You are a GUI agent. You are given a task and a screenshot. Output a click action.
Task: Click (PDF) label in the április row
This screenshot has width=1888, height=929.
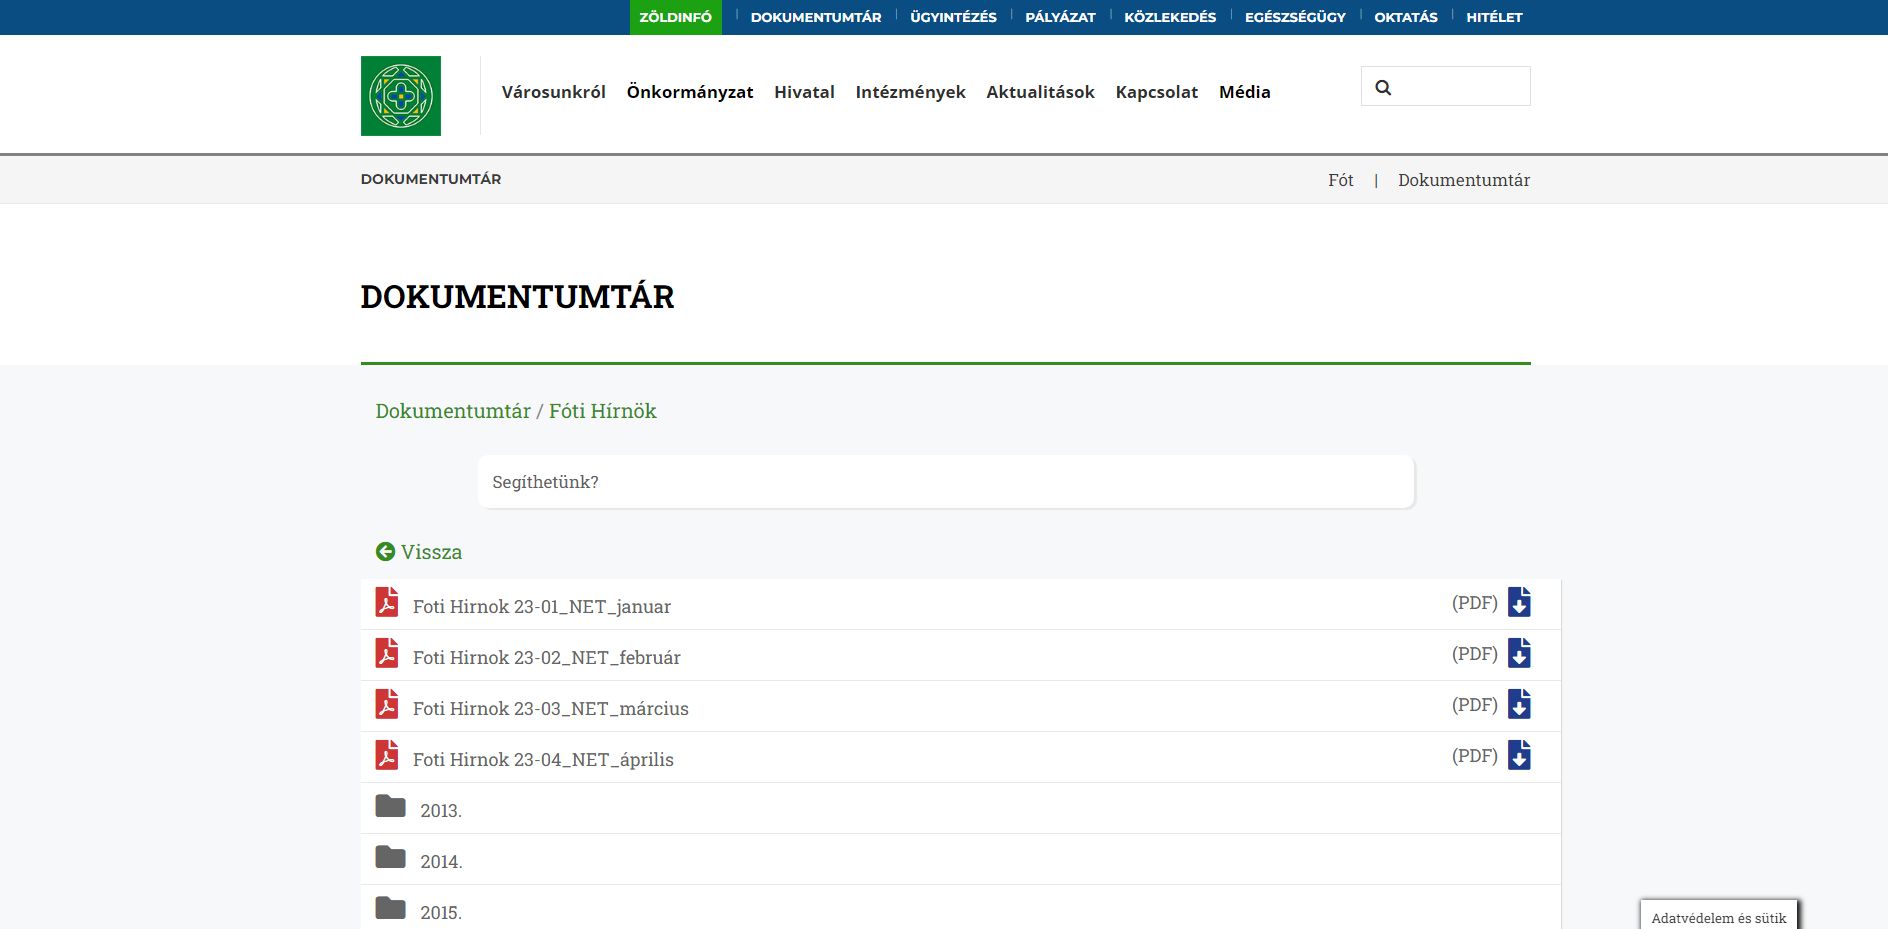pyautogui.click(x=1475, y=756)
